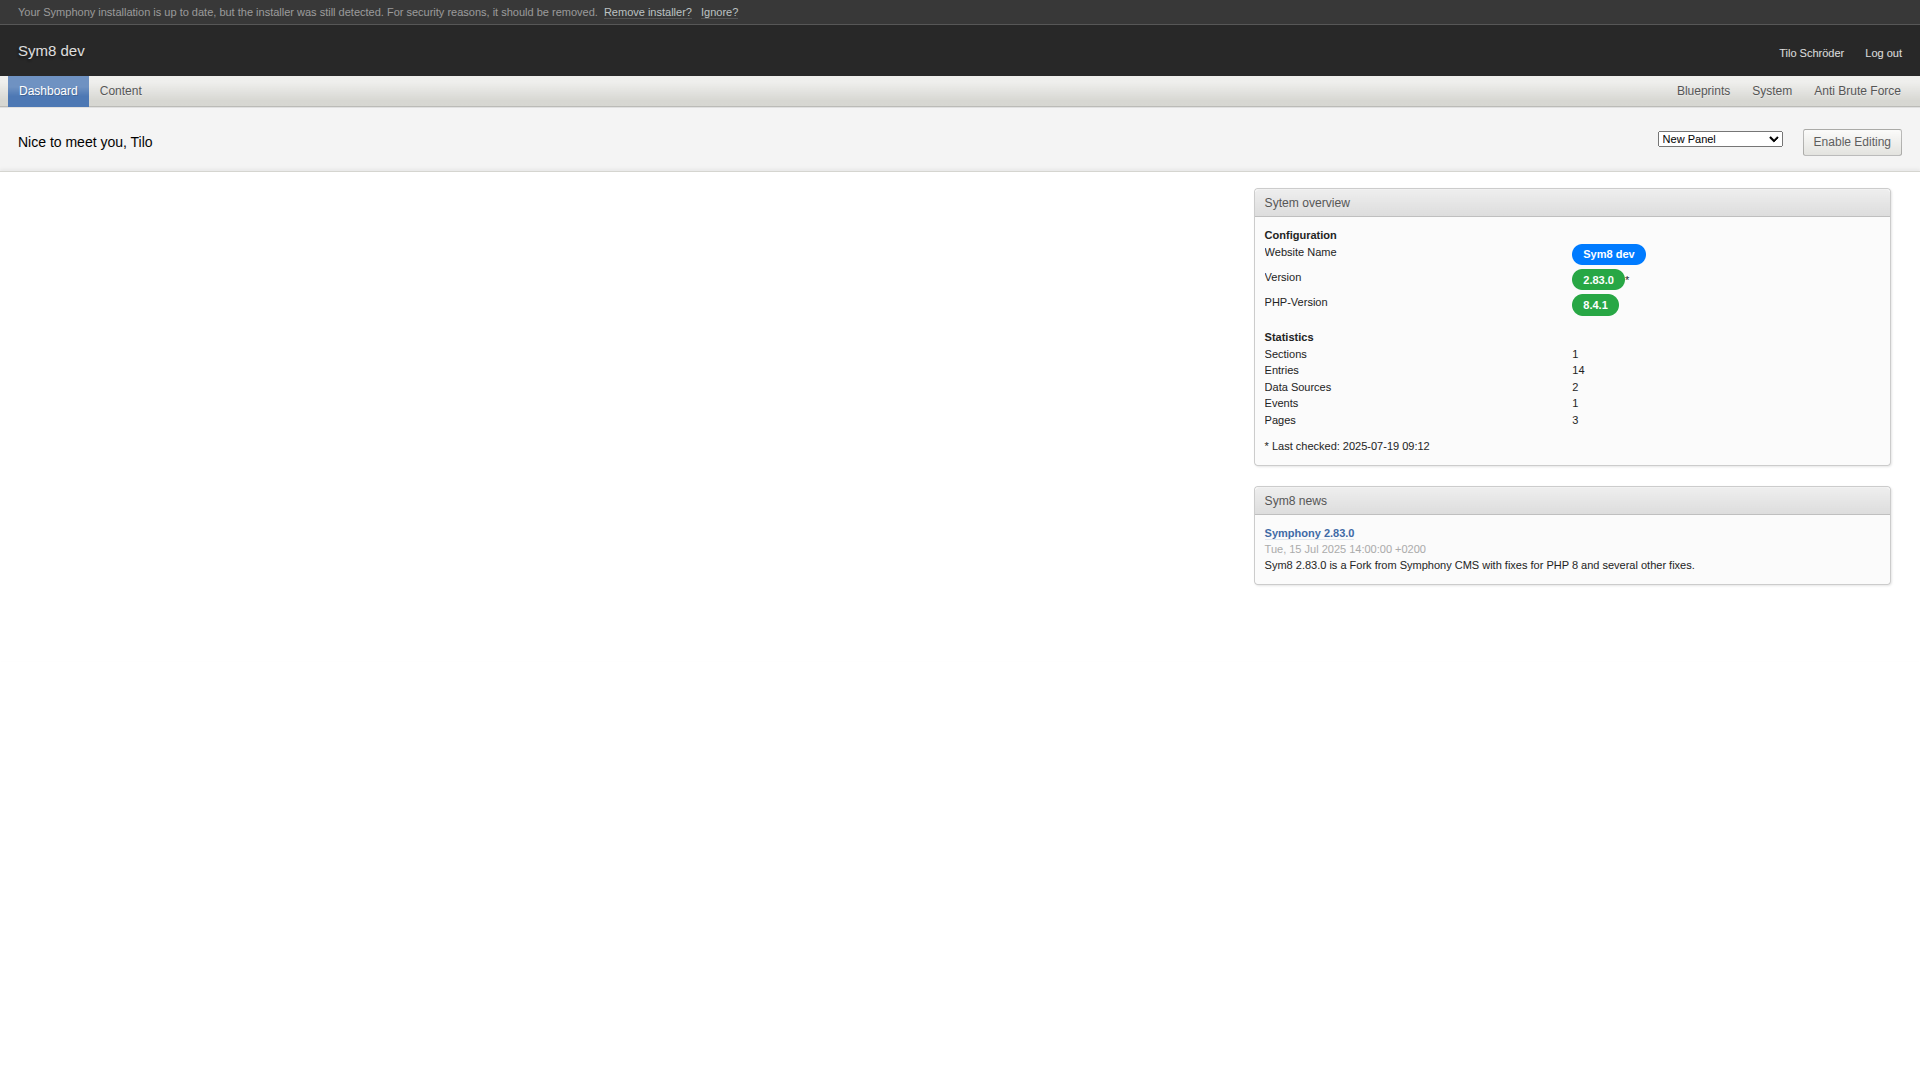
Task: Click the Sym8 news panel header
Action: pyautogui.click(x=1295, y=501)
